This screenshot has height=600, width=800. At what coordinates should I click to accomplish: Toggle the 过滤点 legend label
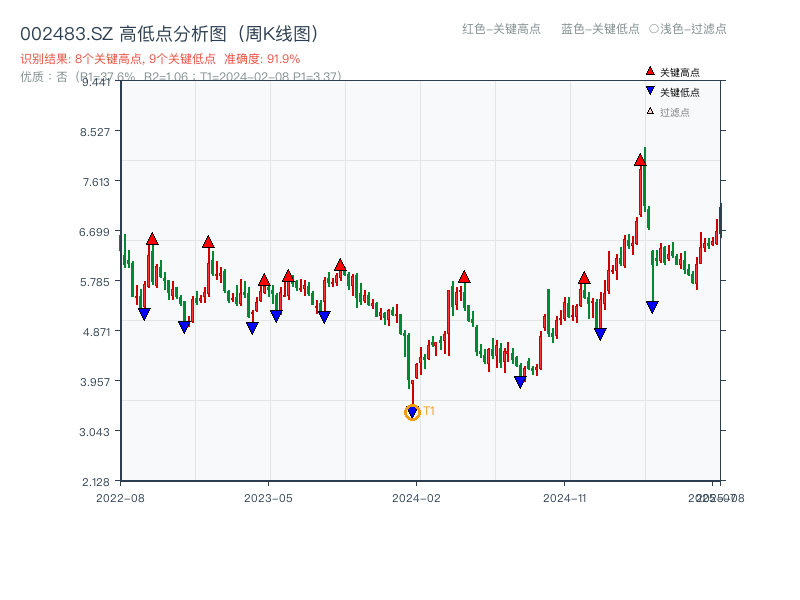(675, 112)
